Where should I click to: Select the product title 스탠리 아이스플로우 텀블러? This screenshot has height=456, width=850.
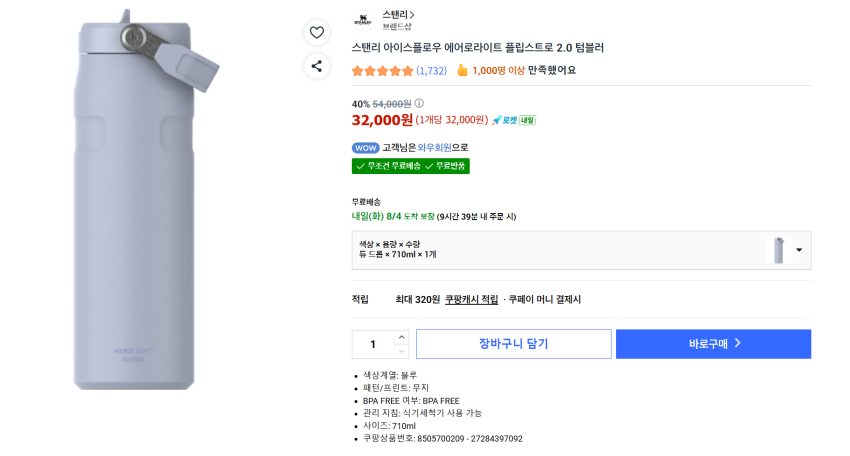point(477,48)
